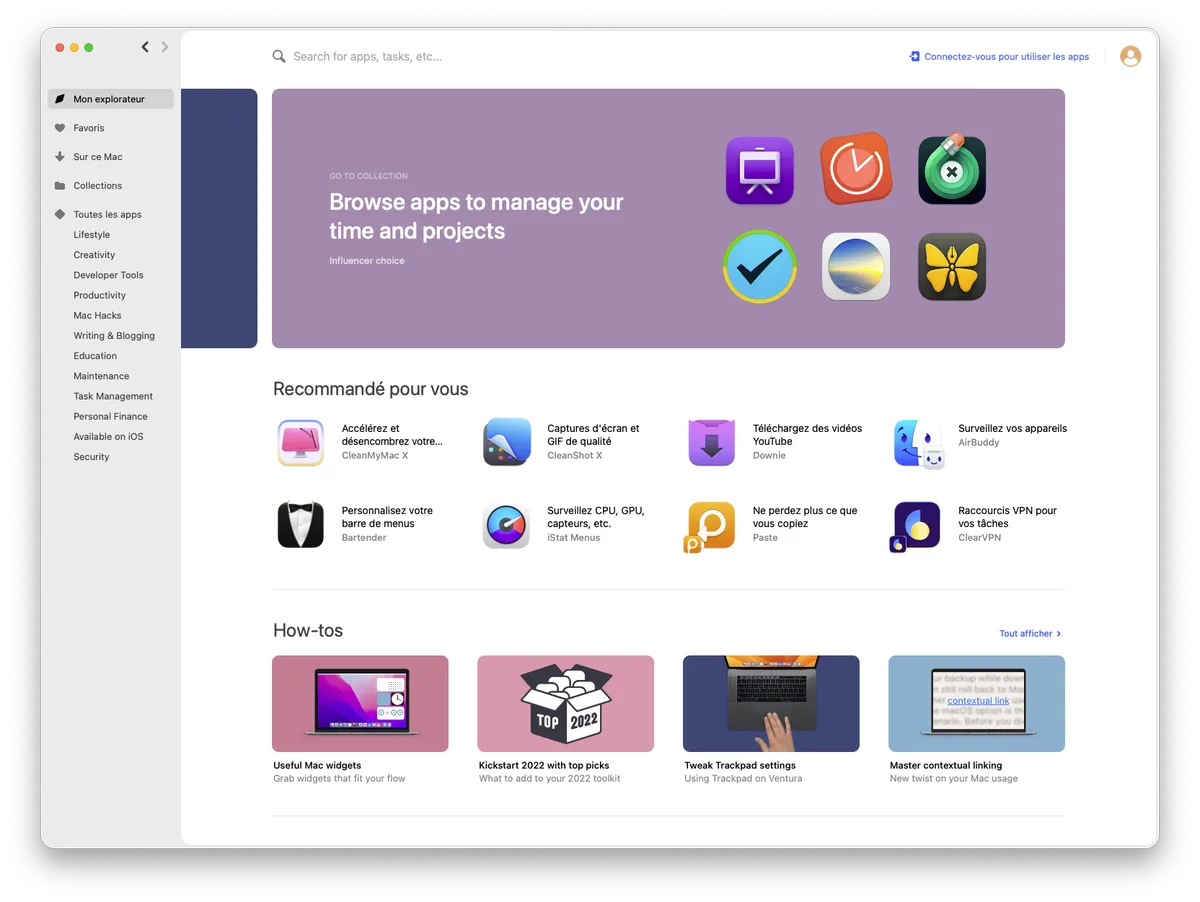Open the Mac Hacks category
Viewport: 1200px width, 902px height.
click(97, 315)
